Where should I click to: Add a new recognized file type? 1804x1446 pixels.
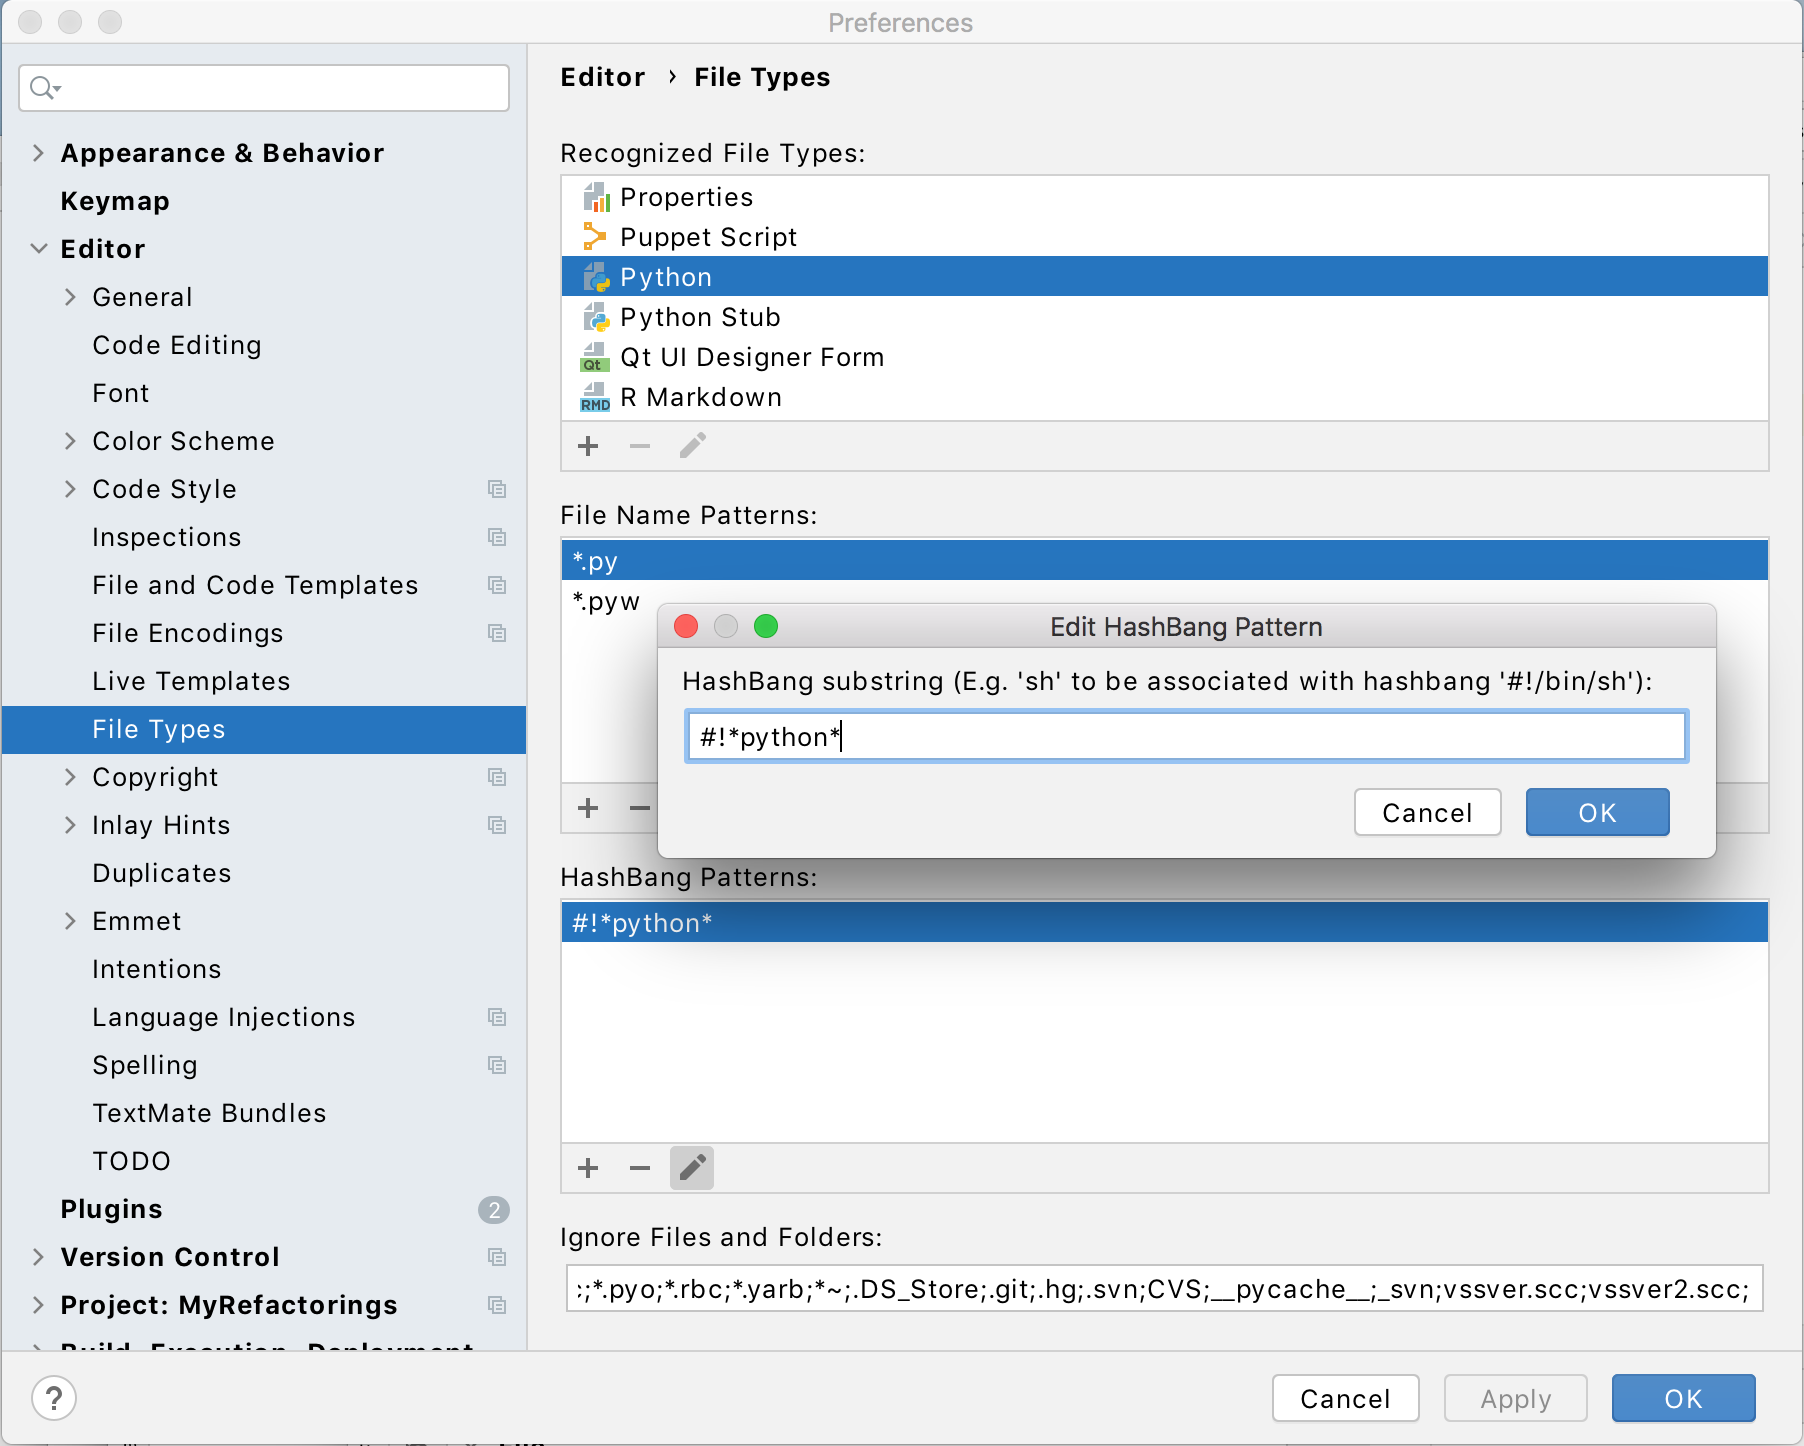[588, 446]
